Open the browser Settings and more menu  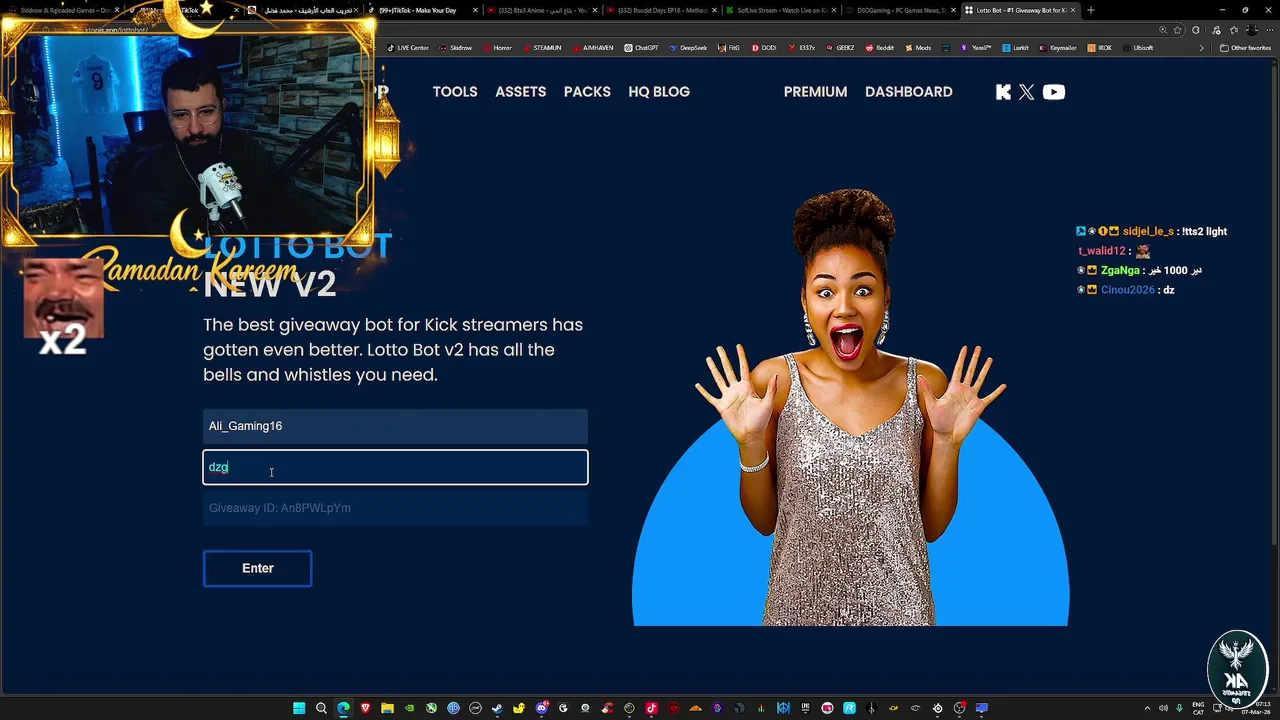(1270, 30)
